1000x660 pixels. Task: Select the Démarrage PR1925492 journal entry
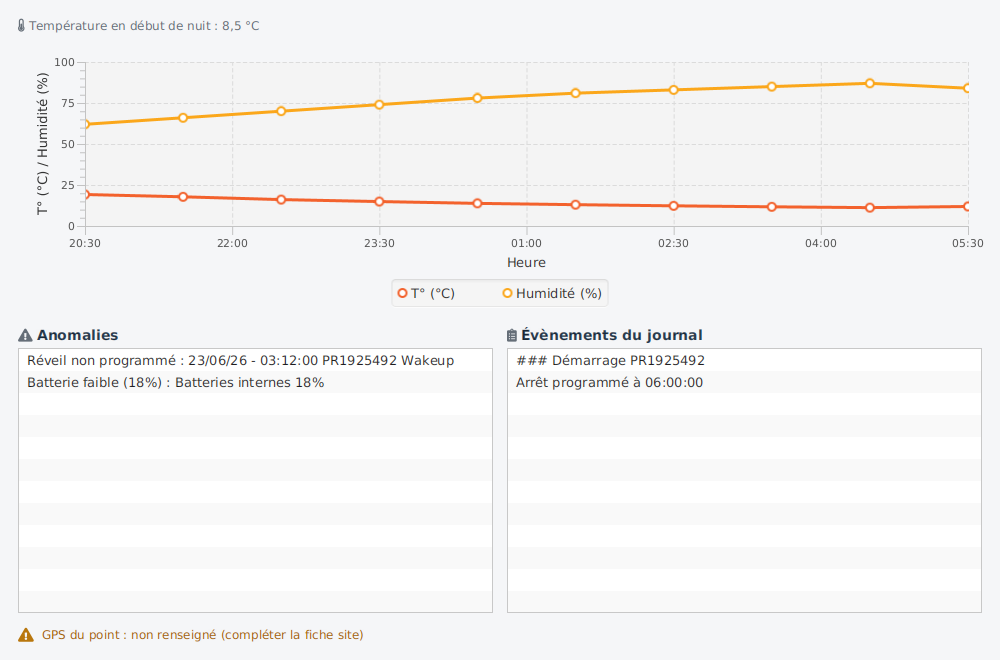pyautogui.click(x=744, y=360)
